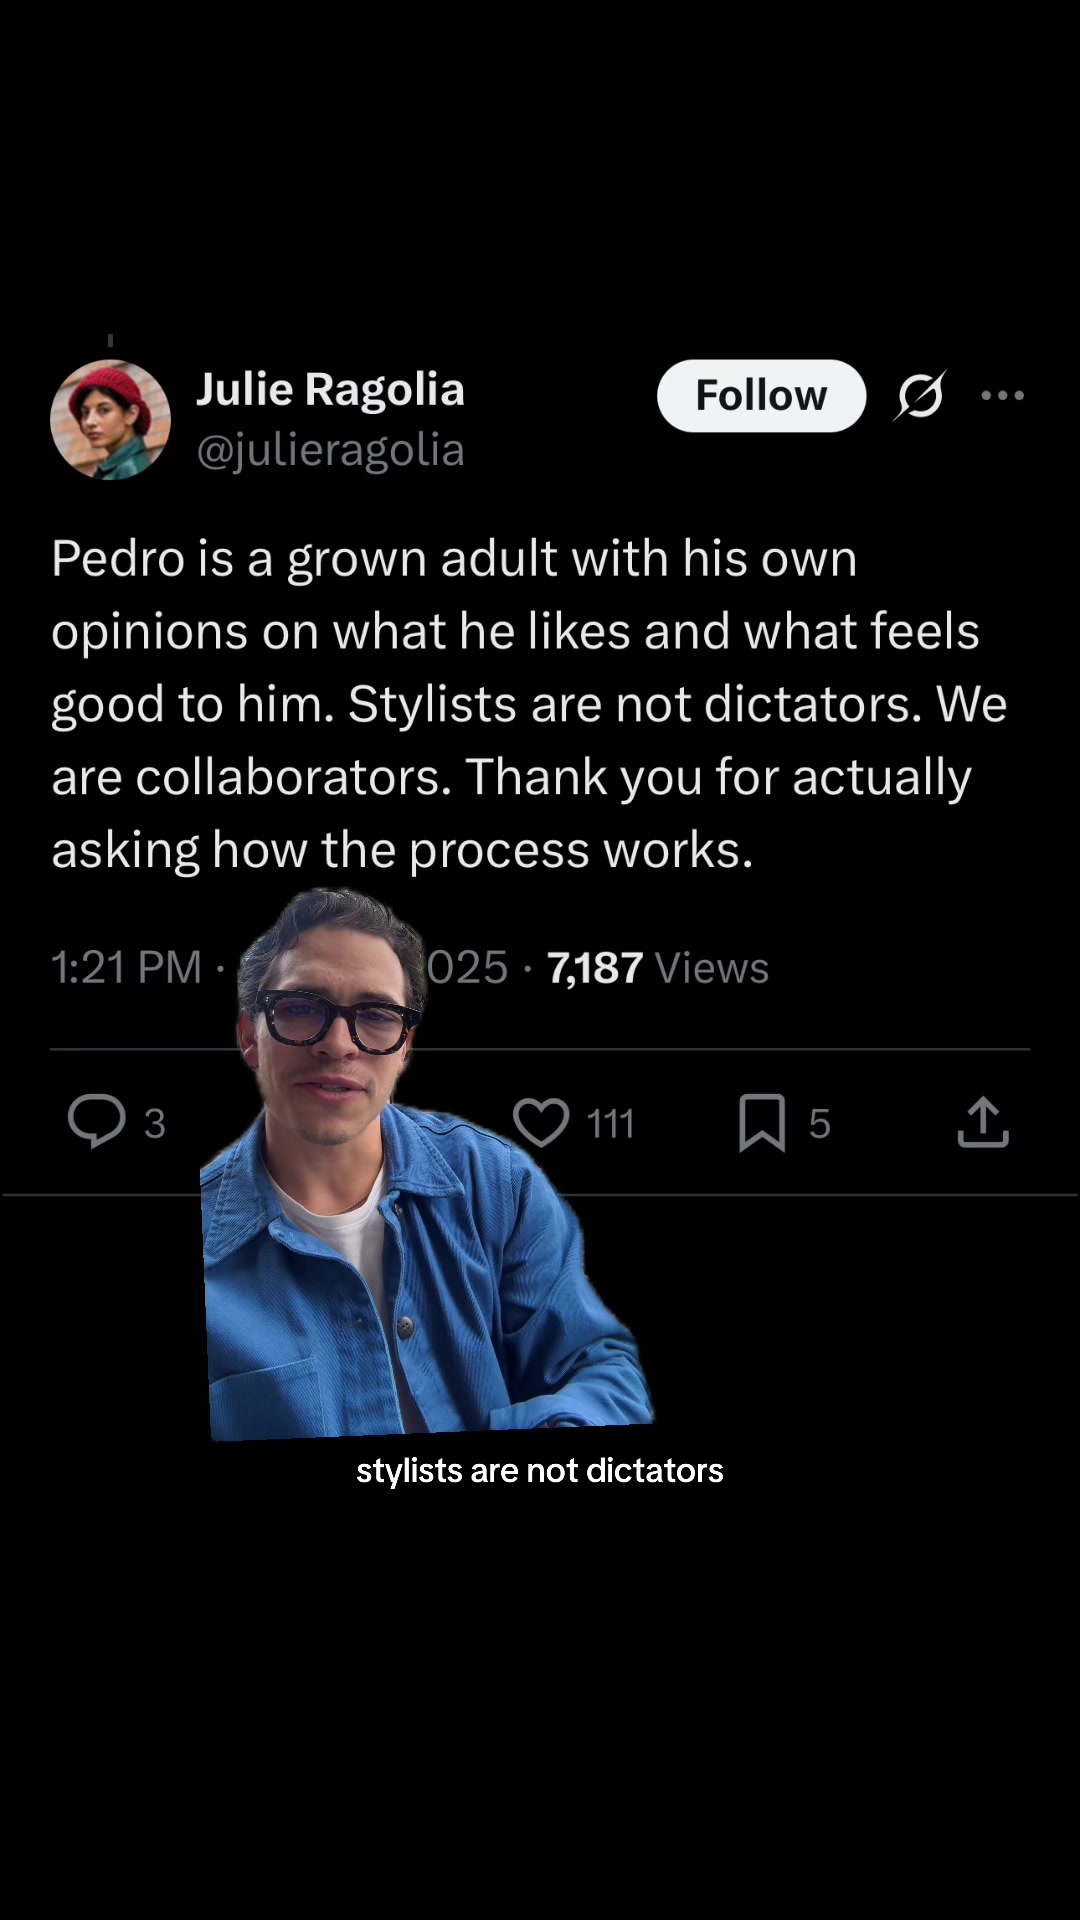The width and height of the screenshot is (1080, 1920).
Task: Open the three-dot more options menu
Action: [x=1002, y=396]
